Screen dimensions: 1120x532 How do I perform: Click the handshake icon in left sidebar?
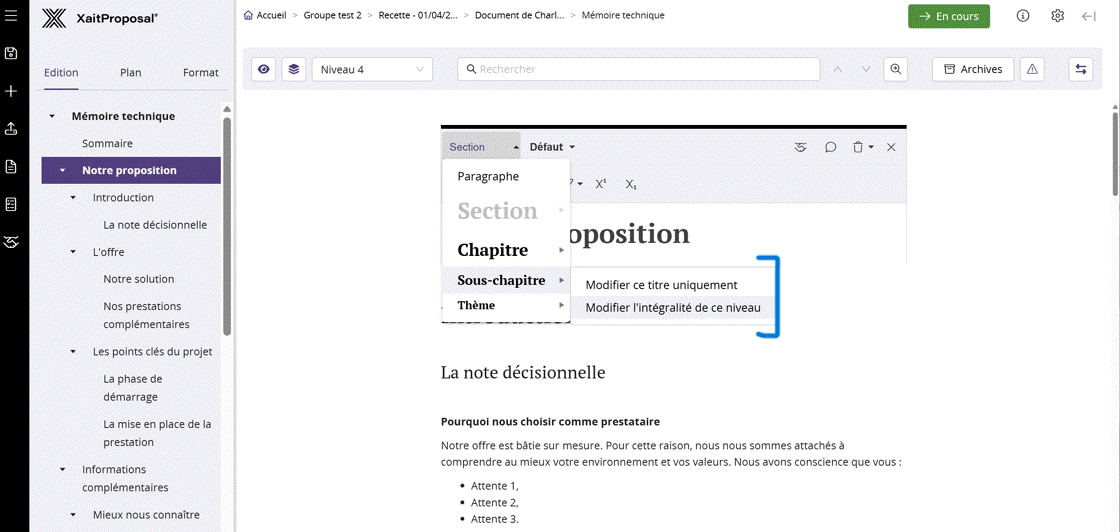coord(11,243)
